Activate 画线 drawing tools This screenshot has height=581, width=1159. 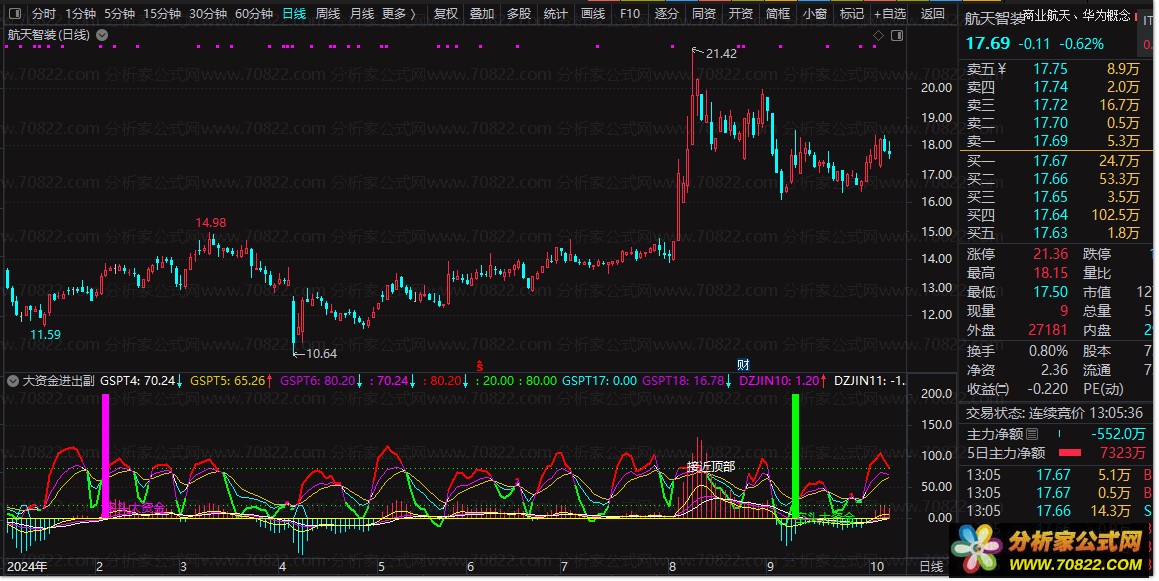pos(593,13)
